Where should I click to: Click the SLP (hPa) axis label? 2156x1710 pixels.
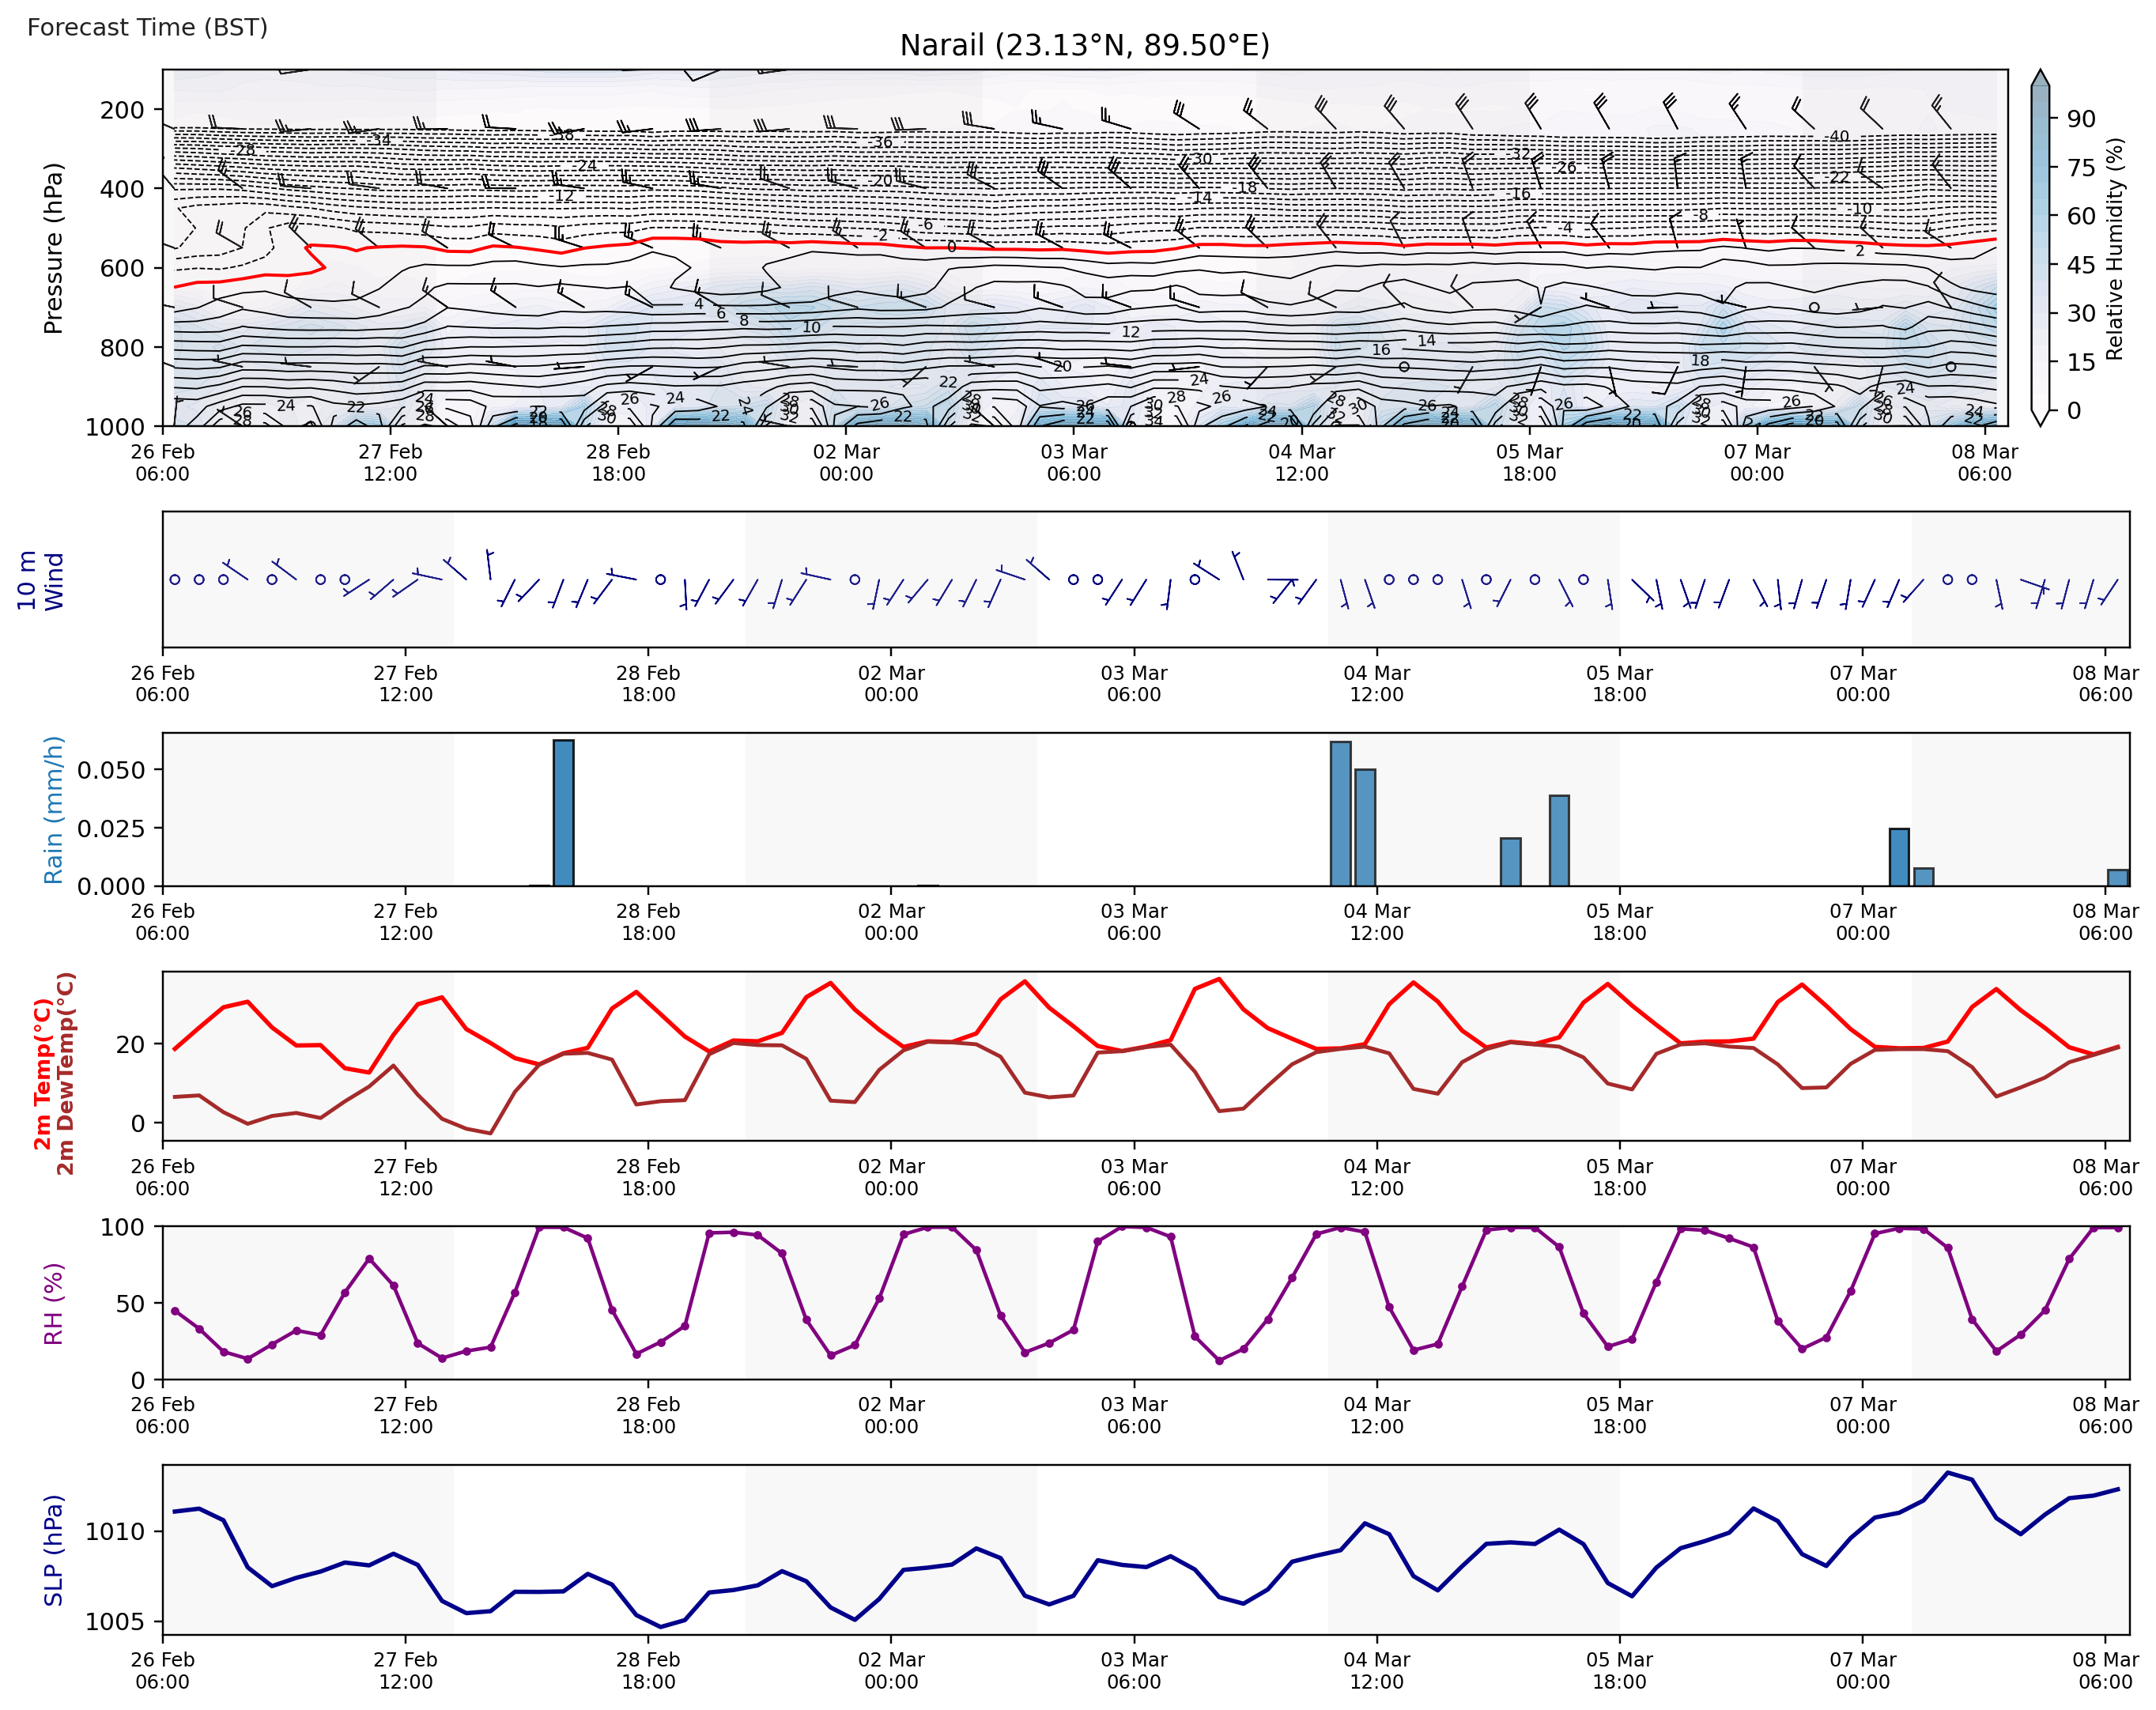53,1550
